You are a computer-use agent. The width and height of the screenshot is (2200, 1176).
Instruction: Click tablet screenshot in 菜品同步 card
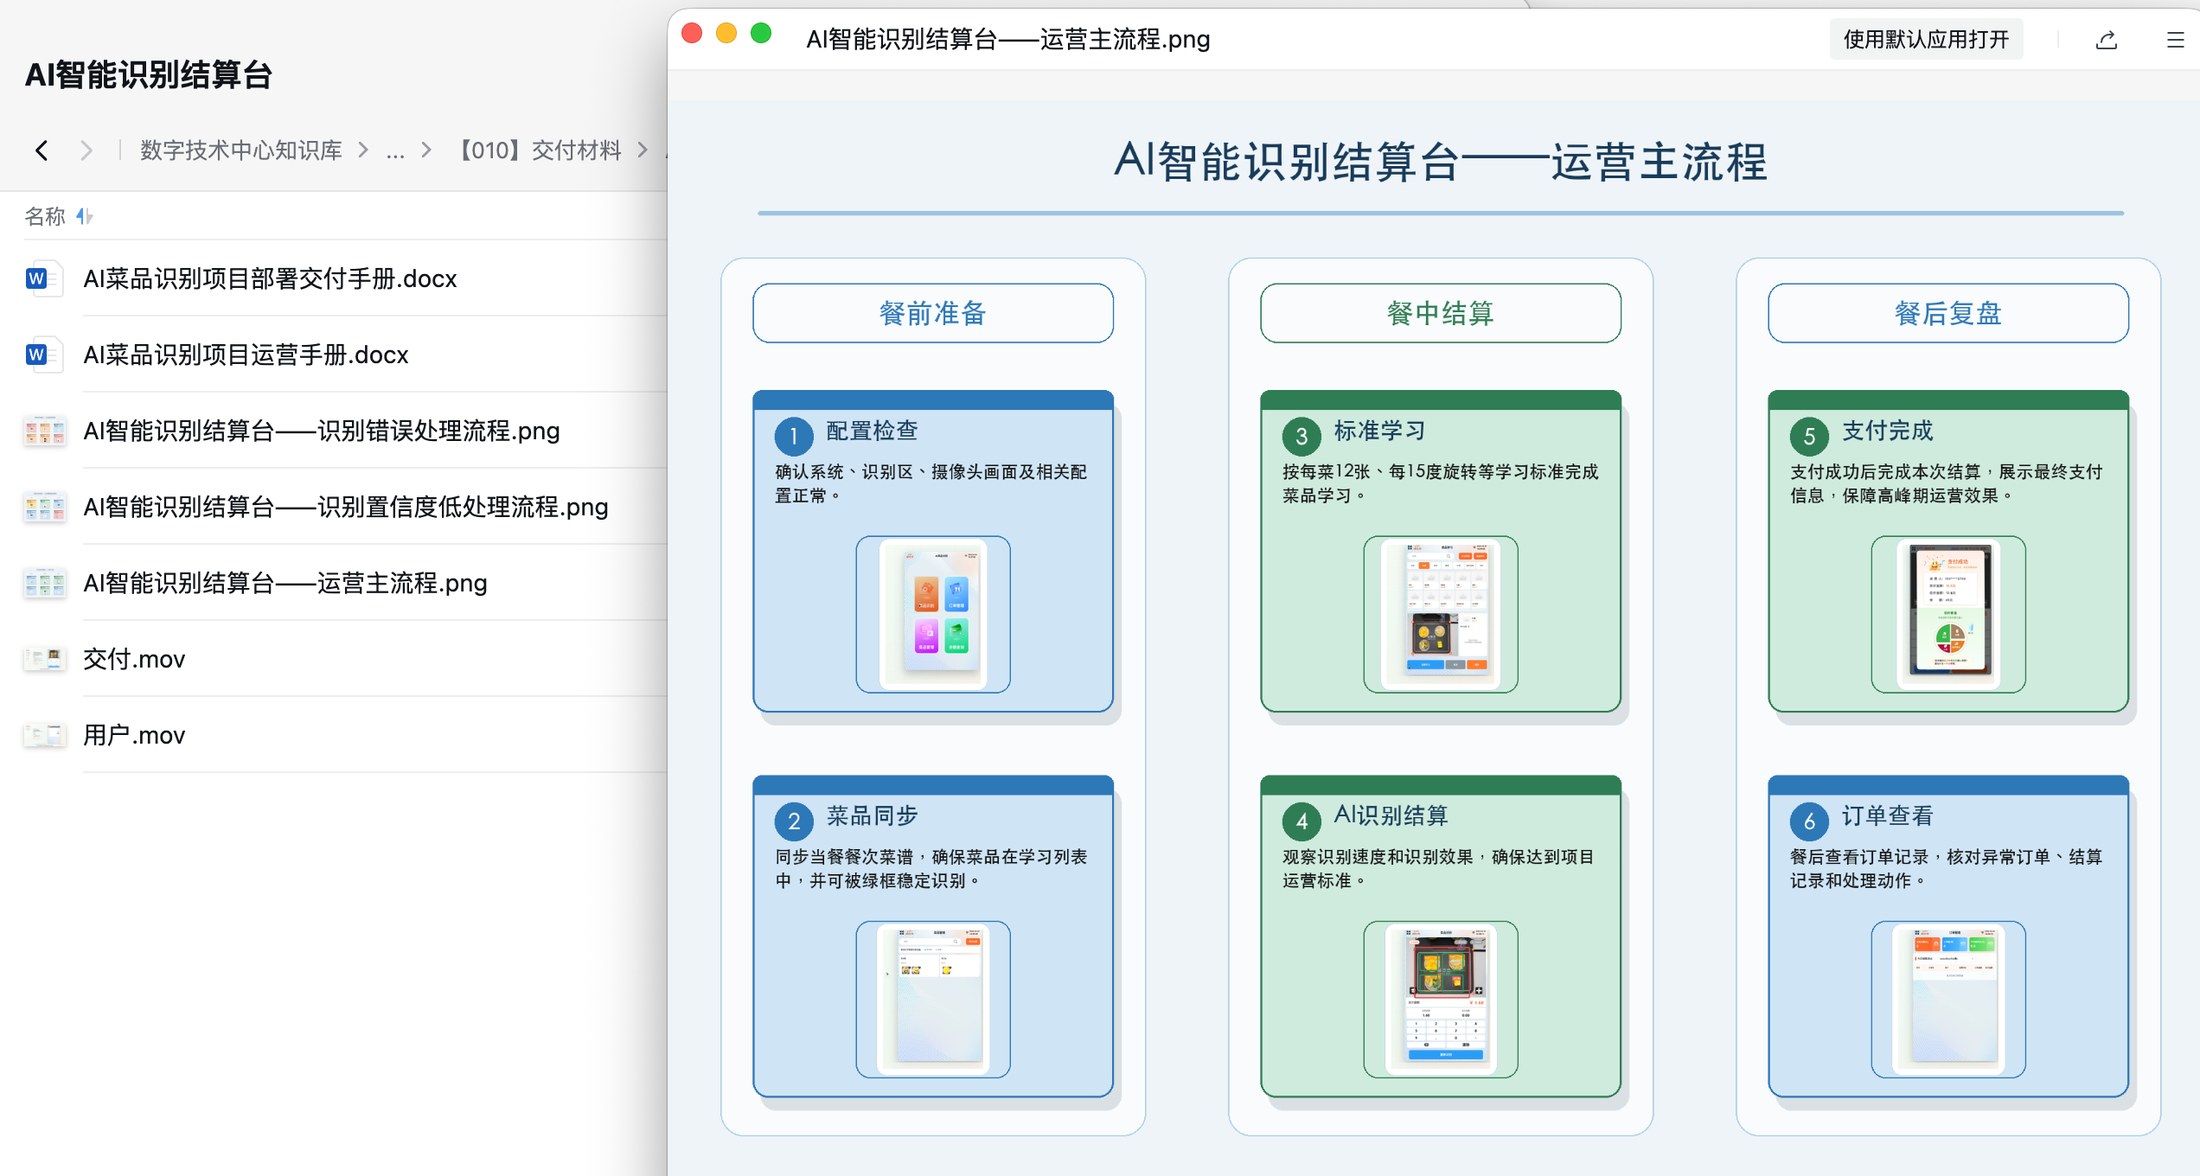pyautogui.click(x=933, y=999)
